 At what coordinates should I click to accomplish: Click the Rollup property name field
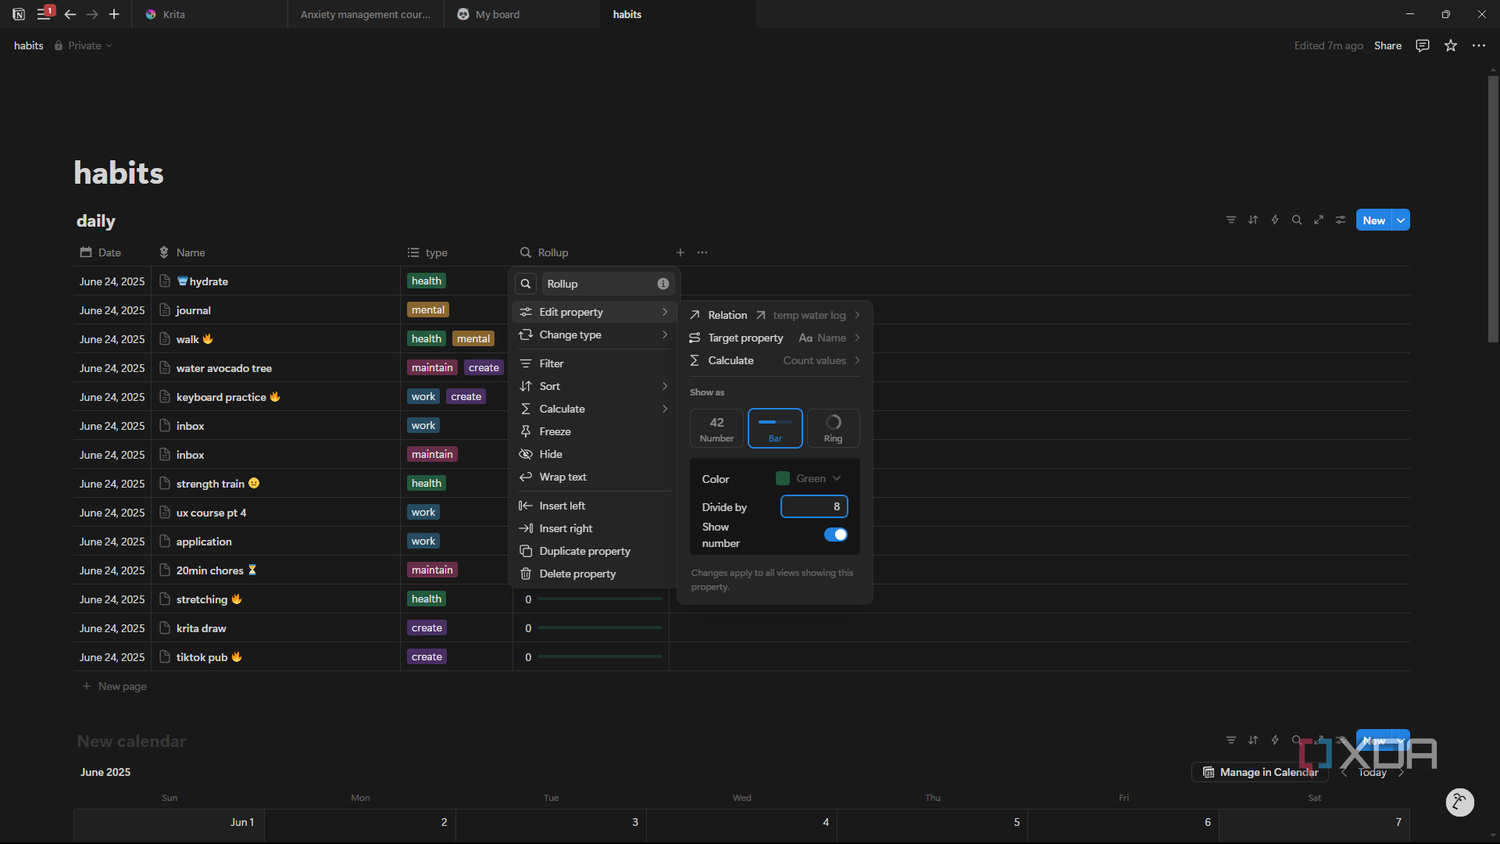(608, 284)
